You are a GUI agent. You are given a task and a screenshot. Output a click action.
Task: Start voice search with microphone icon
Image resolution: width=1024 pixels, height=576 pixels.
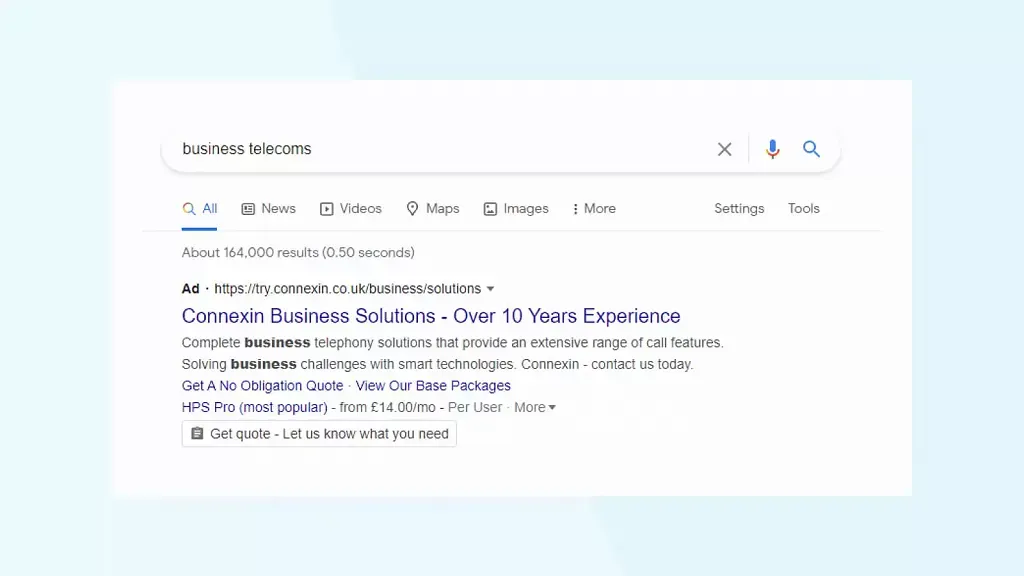(772, 149)
